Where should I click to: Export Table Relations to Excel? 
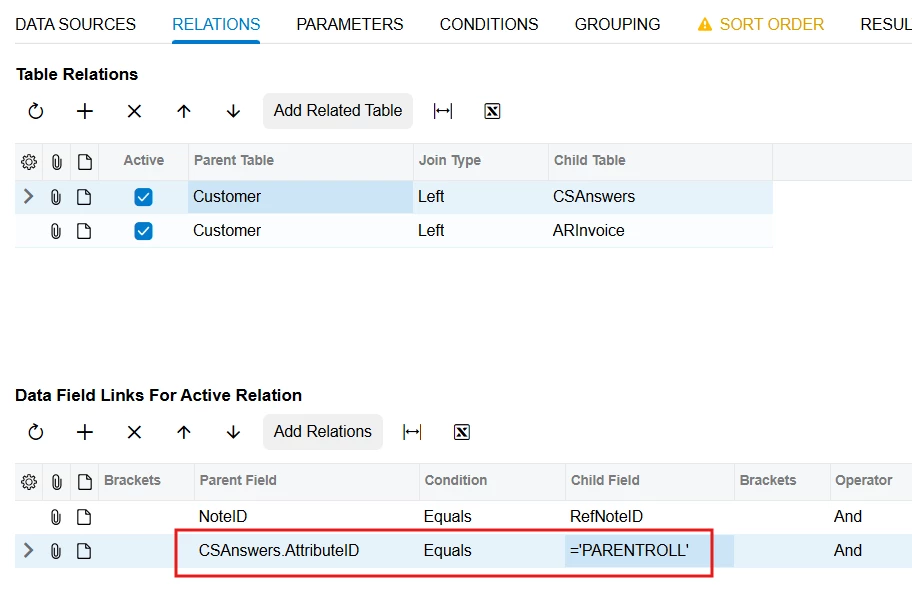[492, 111]
